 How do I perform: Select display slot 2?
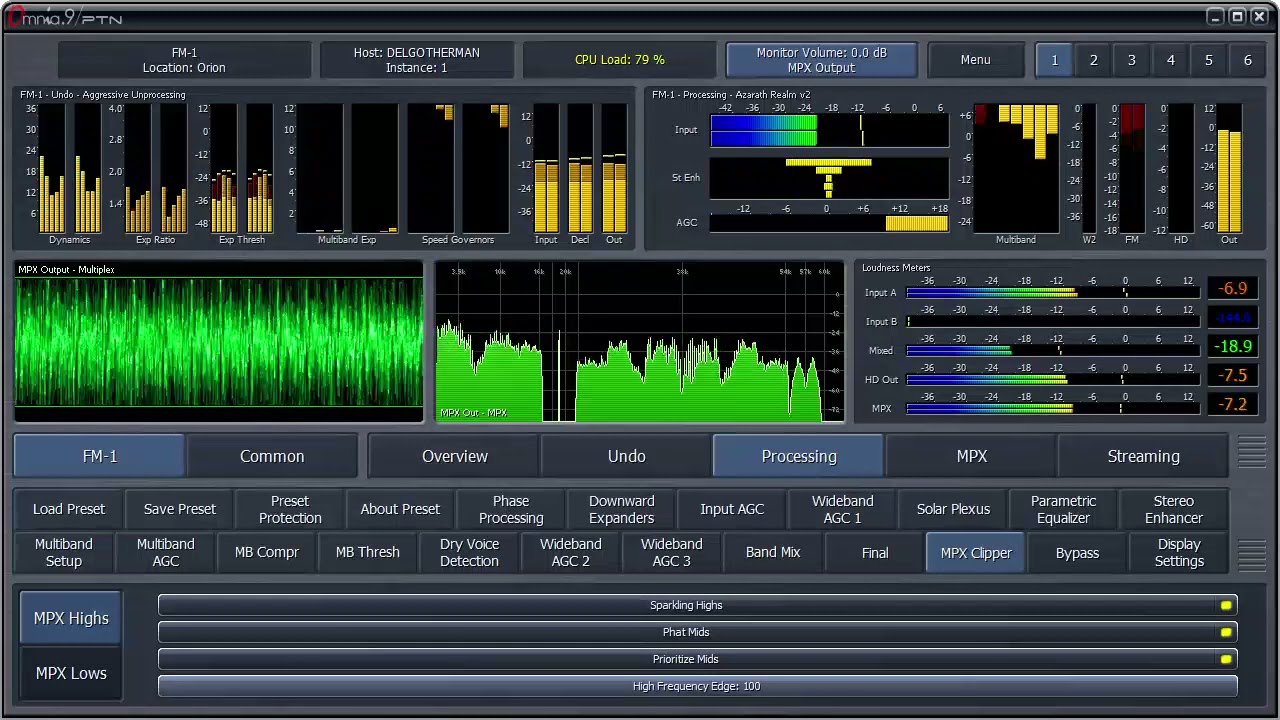1093,60
